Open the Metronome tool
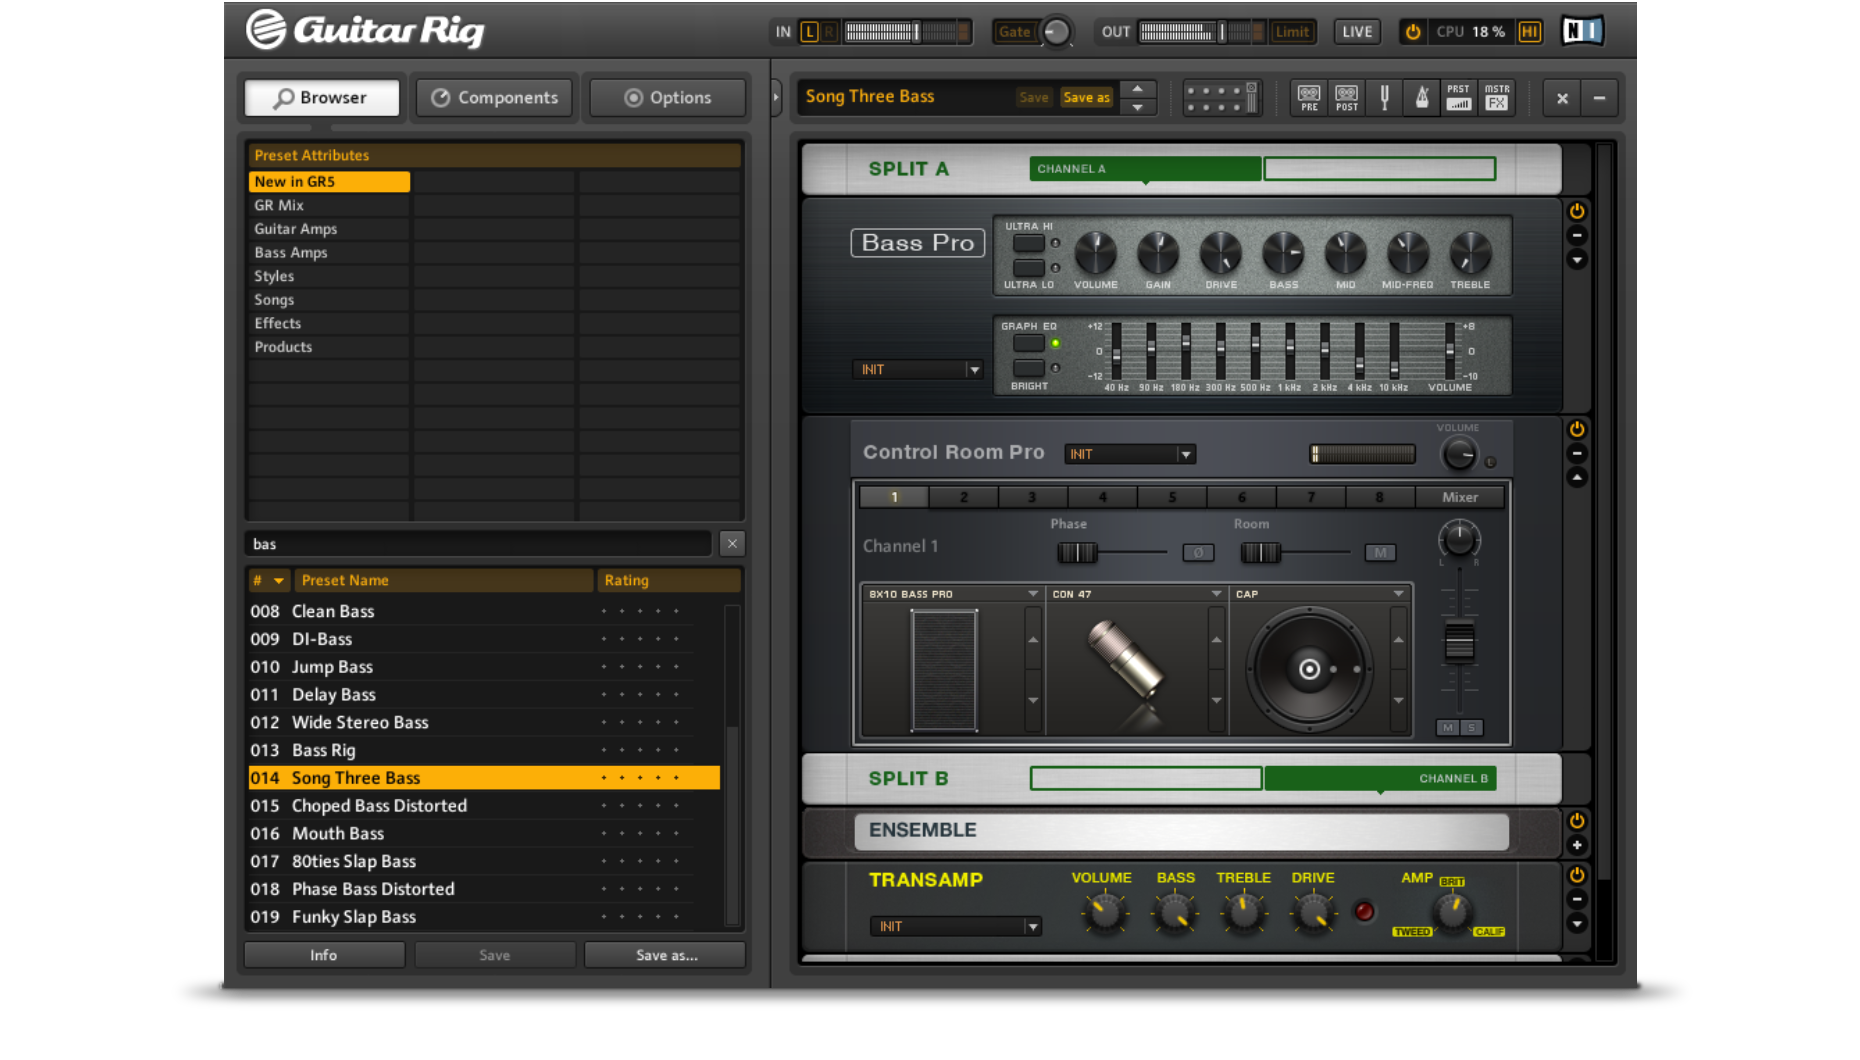The height and width of the screenshot is (1060, 1860). (x=1421, y=97)
